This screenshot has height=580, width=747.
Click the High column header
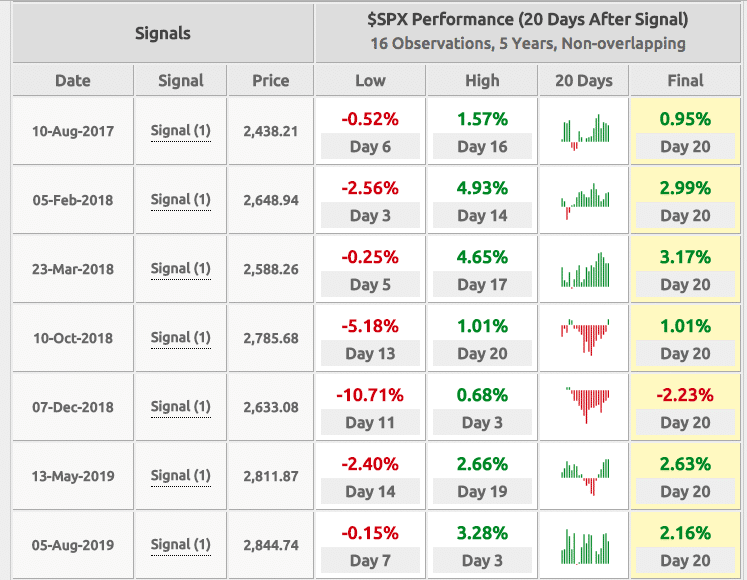(483, 81)
